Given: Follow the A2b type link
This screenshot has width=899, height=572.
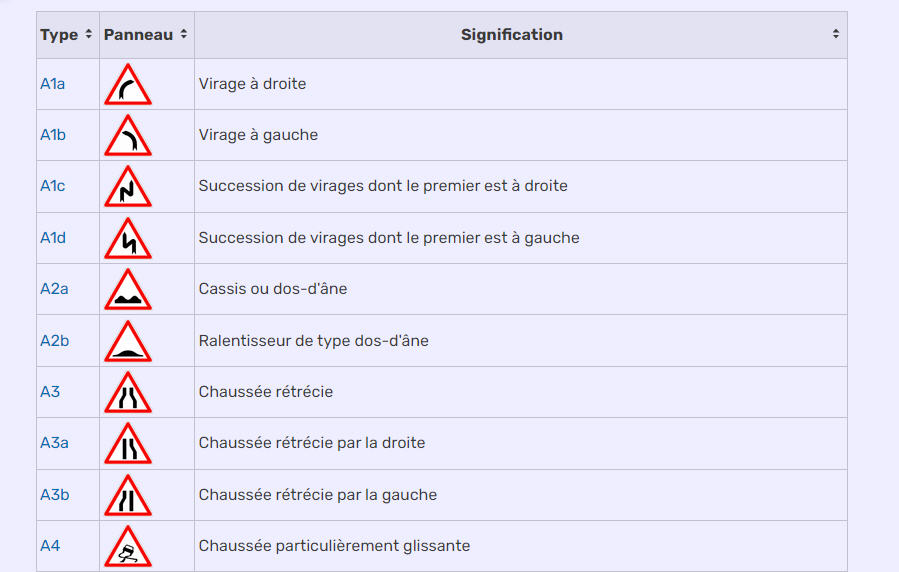Looking at the screenshot, I should (x=54, y=340).
